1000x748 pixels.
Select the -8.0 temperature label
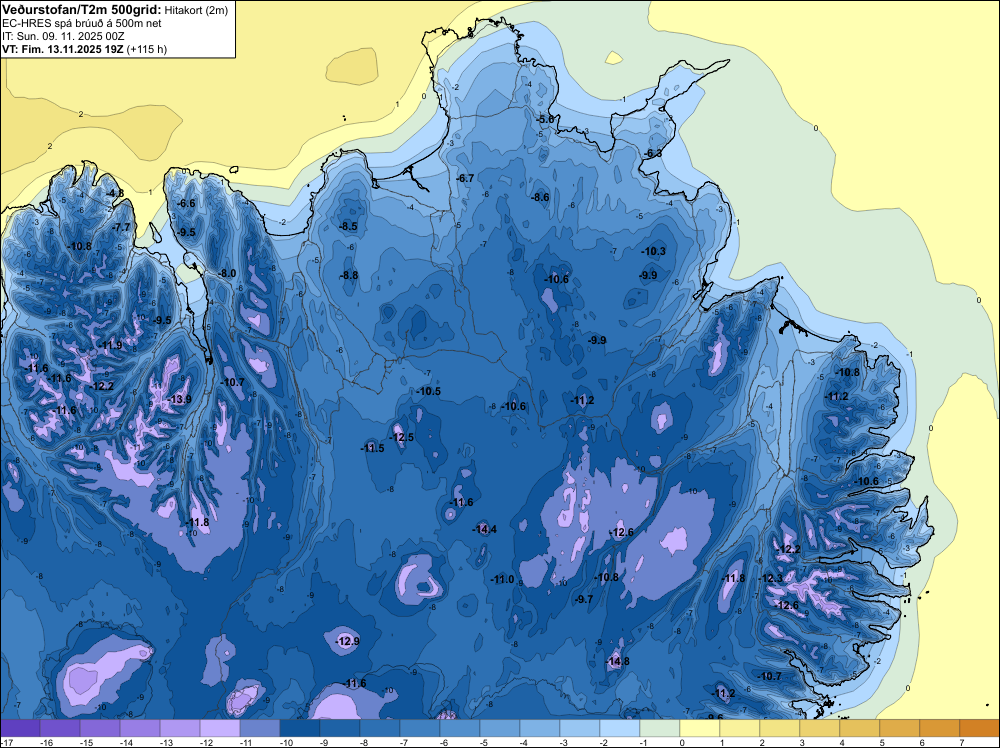tap(227, 273)
